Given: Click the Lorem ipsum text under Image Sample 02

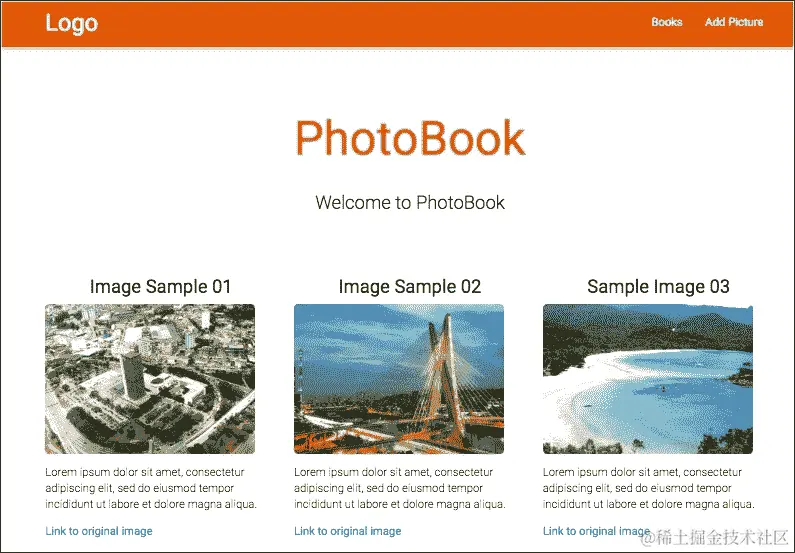Looking at the screenshot, I should 400,488.
